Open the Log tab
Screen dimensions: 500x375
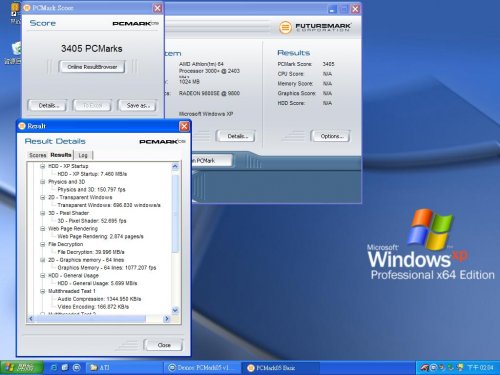click(83, 155)
